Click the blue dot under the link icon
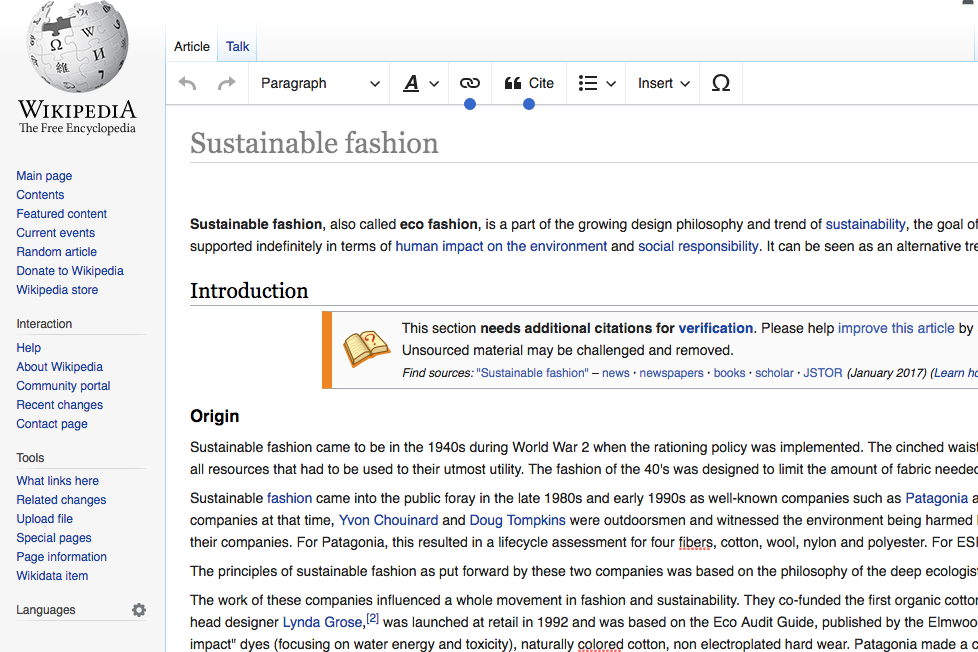This screenshot has height=652, width=978. point(470,104)
